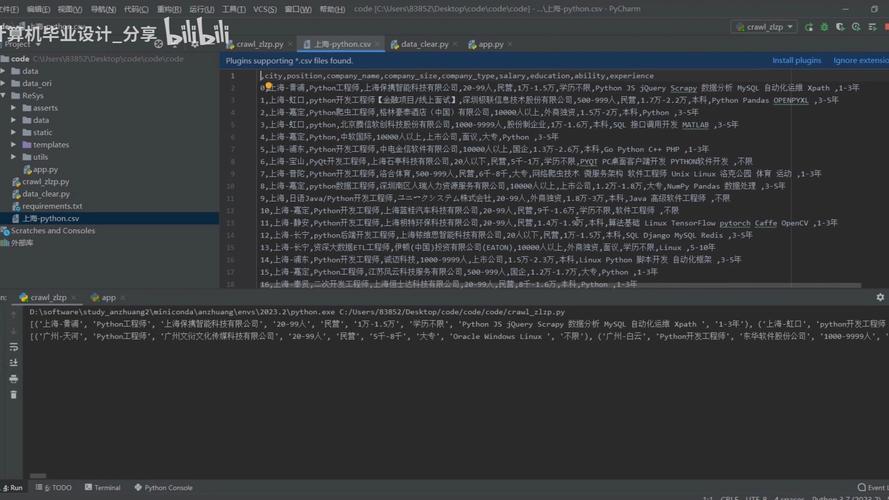Screen dimensions: 889x500
Task: Open the Python Console tool window
Action: [162, 488]
